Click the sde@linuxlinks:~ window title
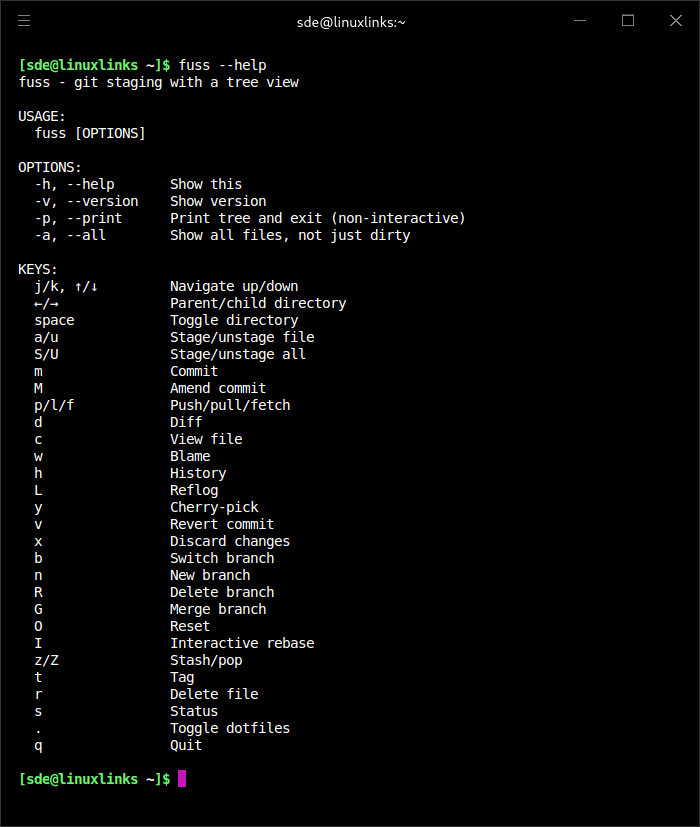Viewport: 700px width, 827px height. coord(351,21)
